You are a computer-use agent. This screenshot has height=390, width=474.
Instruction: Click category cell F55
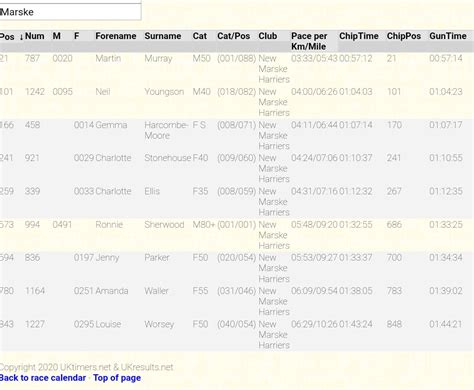point(200,291)
